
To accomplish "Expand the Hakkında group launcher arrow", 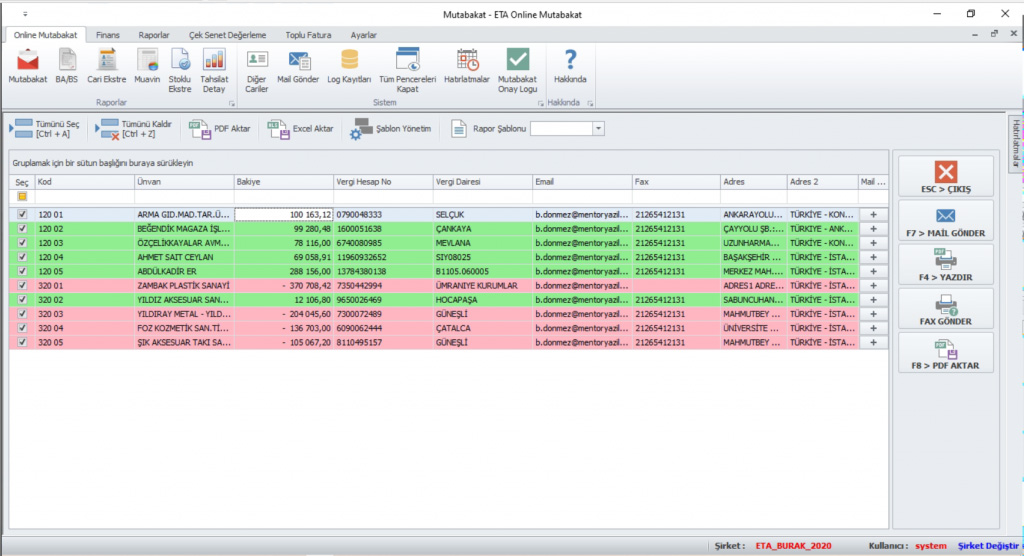I will click(x=590, y=103).
